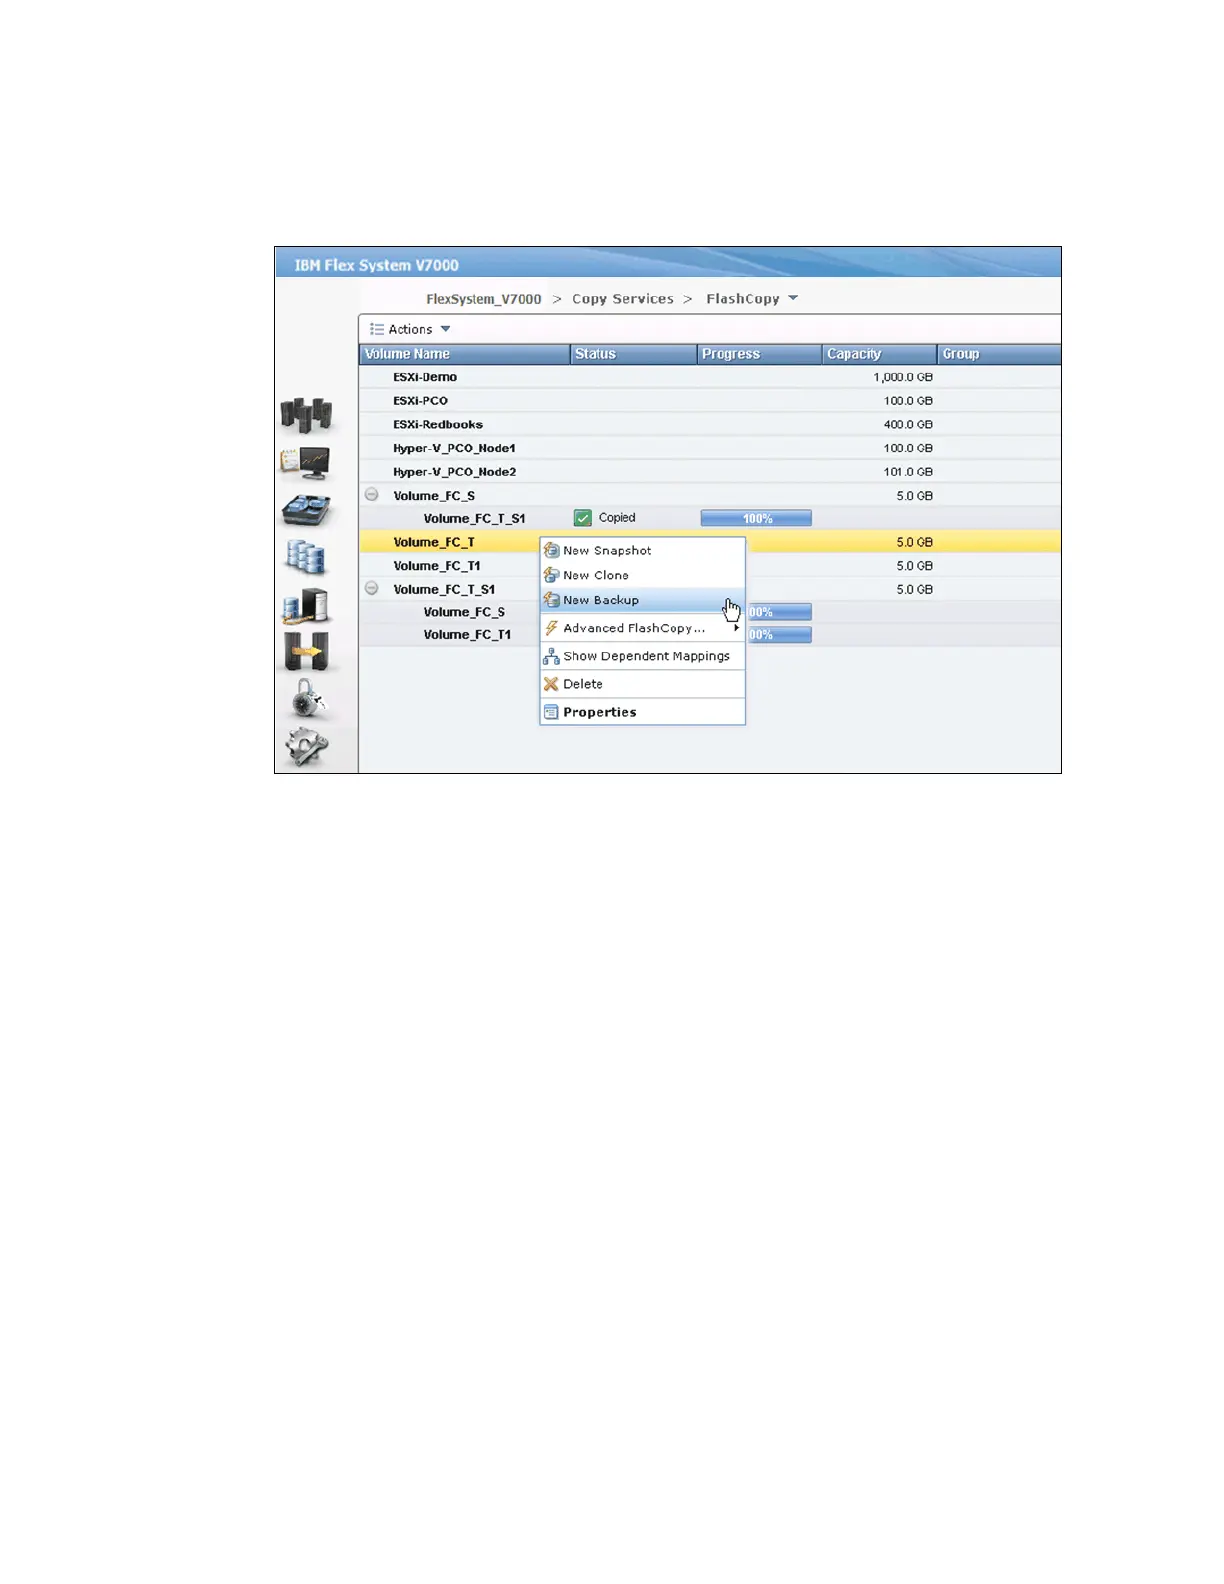Image resolution: width=1224 pixels, height=1584 pixels.
Task: Open the Copy Services icon in sidebar
Action: (x=306, y=652)
